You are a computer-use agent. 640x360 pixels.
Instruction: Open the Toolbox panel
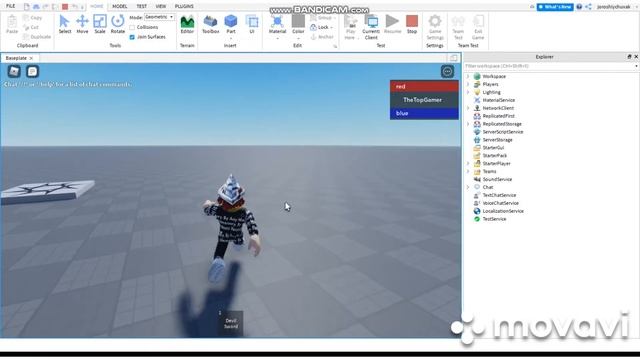(x=211, y=24)
